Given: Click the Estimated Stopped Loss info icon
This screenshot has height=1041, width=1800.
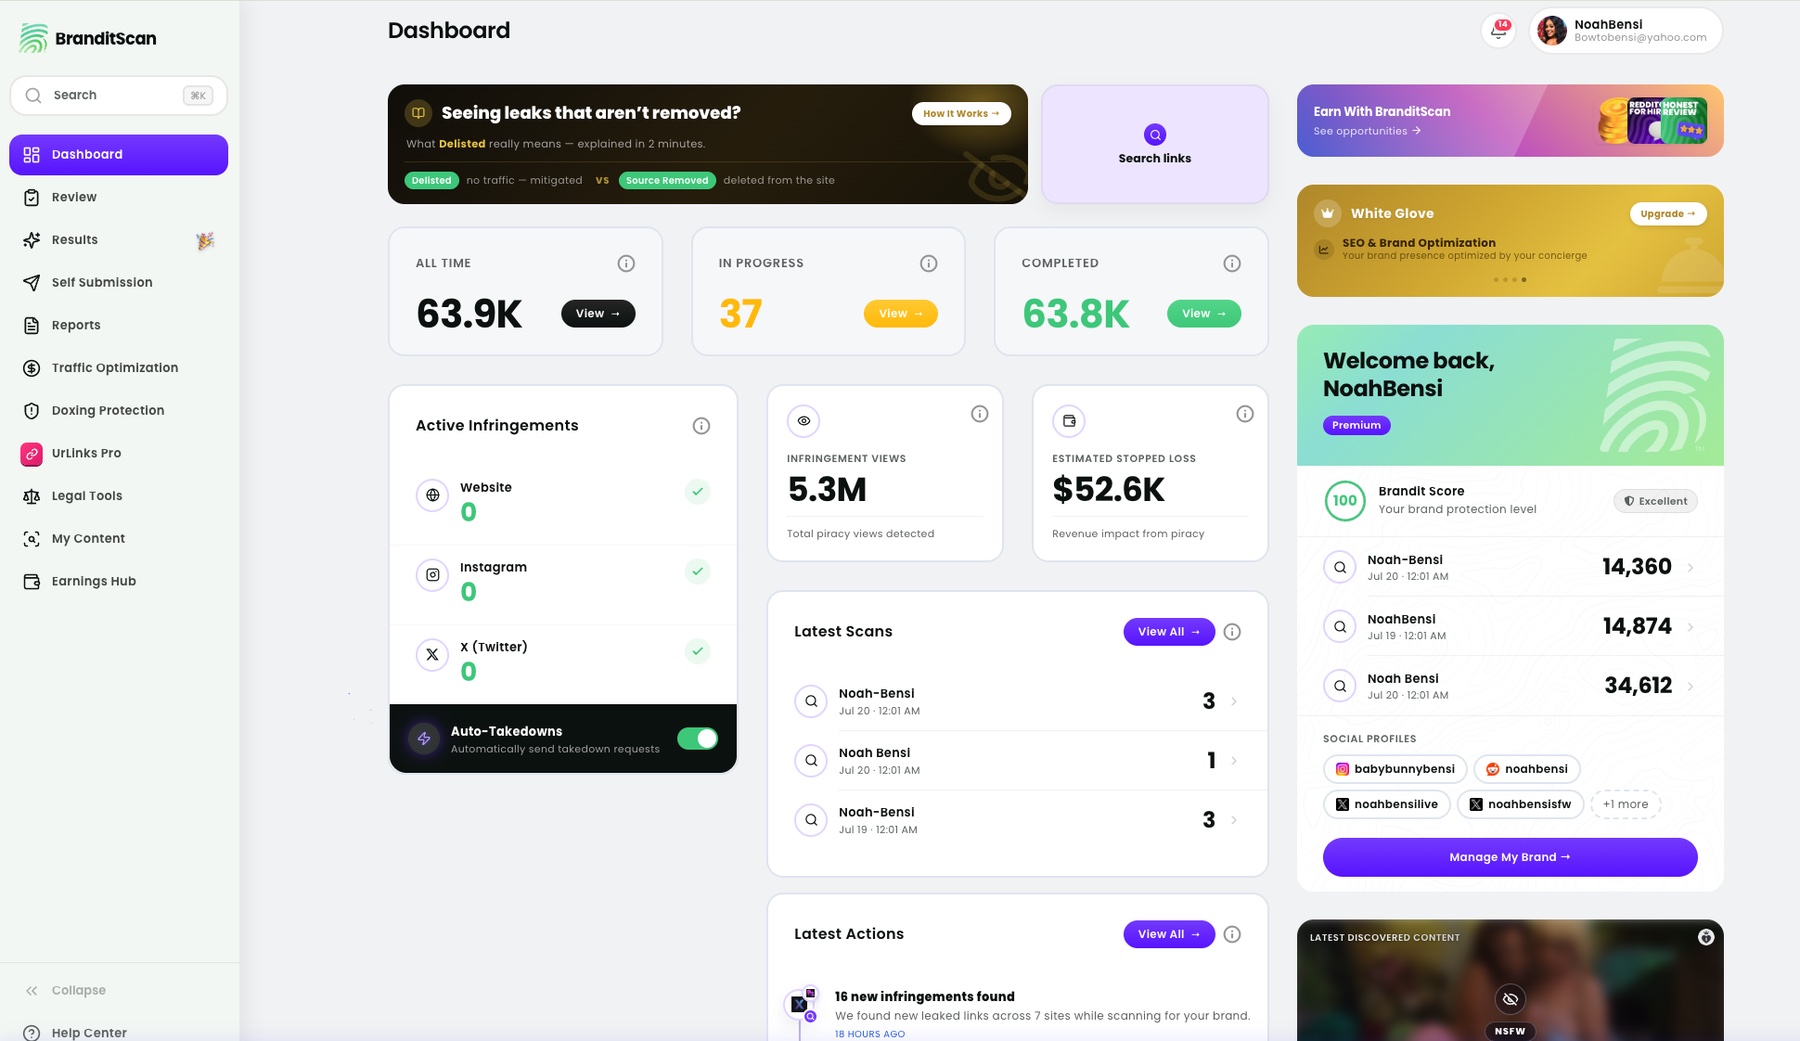Looking at the screenshot, I should point(1245,414).
